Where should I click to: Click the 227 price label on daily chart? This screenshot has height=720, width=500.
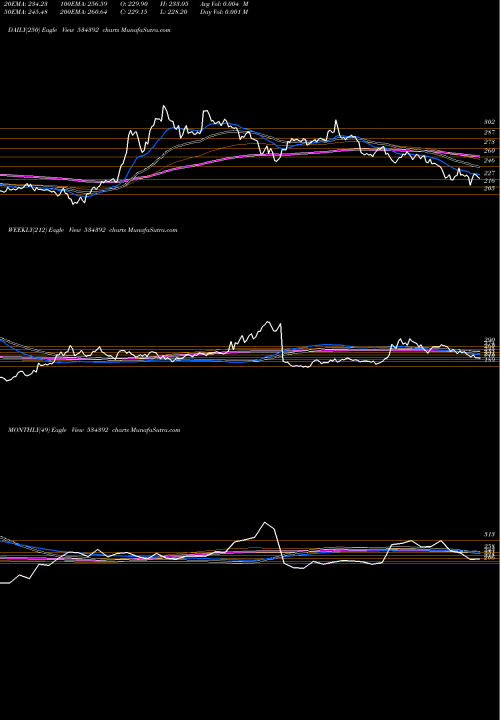(x=489, y=173)
